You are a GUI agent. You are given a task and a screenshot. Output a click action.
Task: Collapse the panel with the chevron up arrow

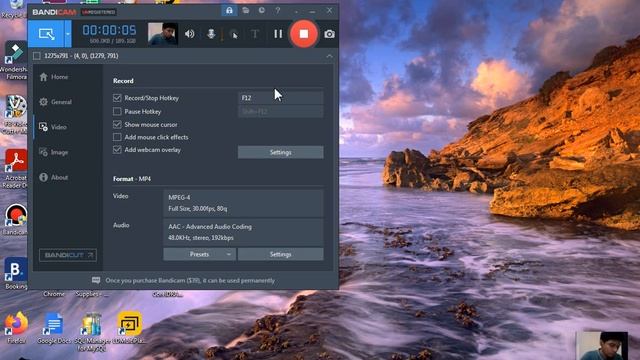(329, 56)
